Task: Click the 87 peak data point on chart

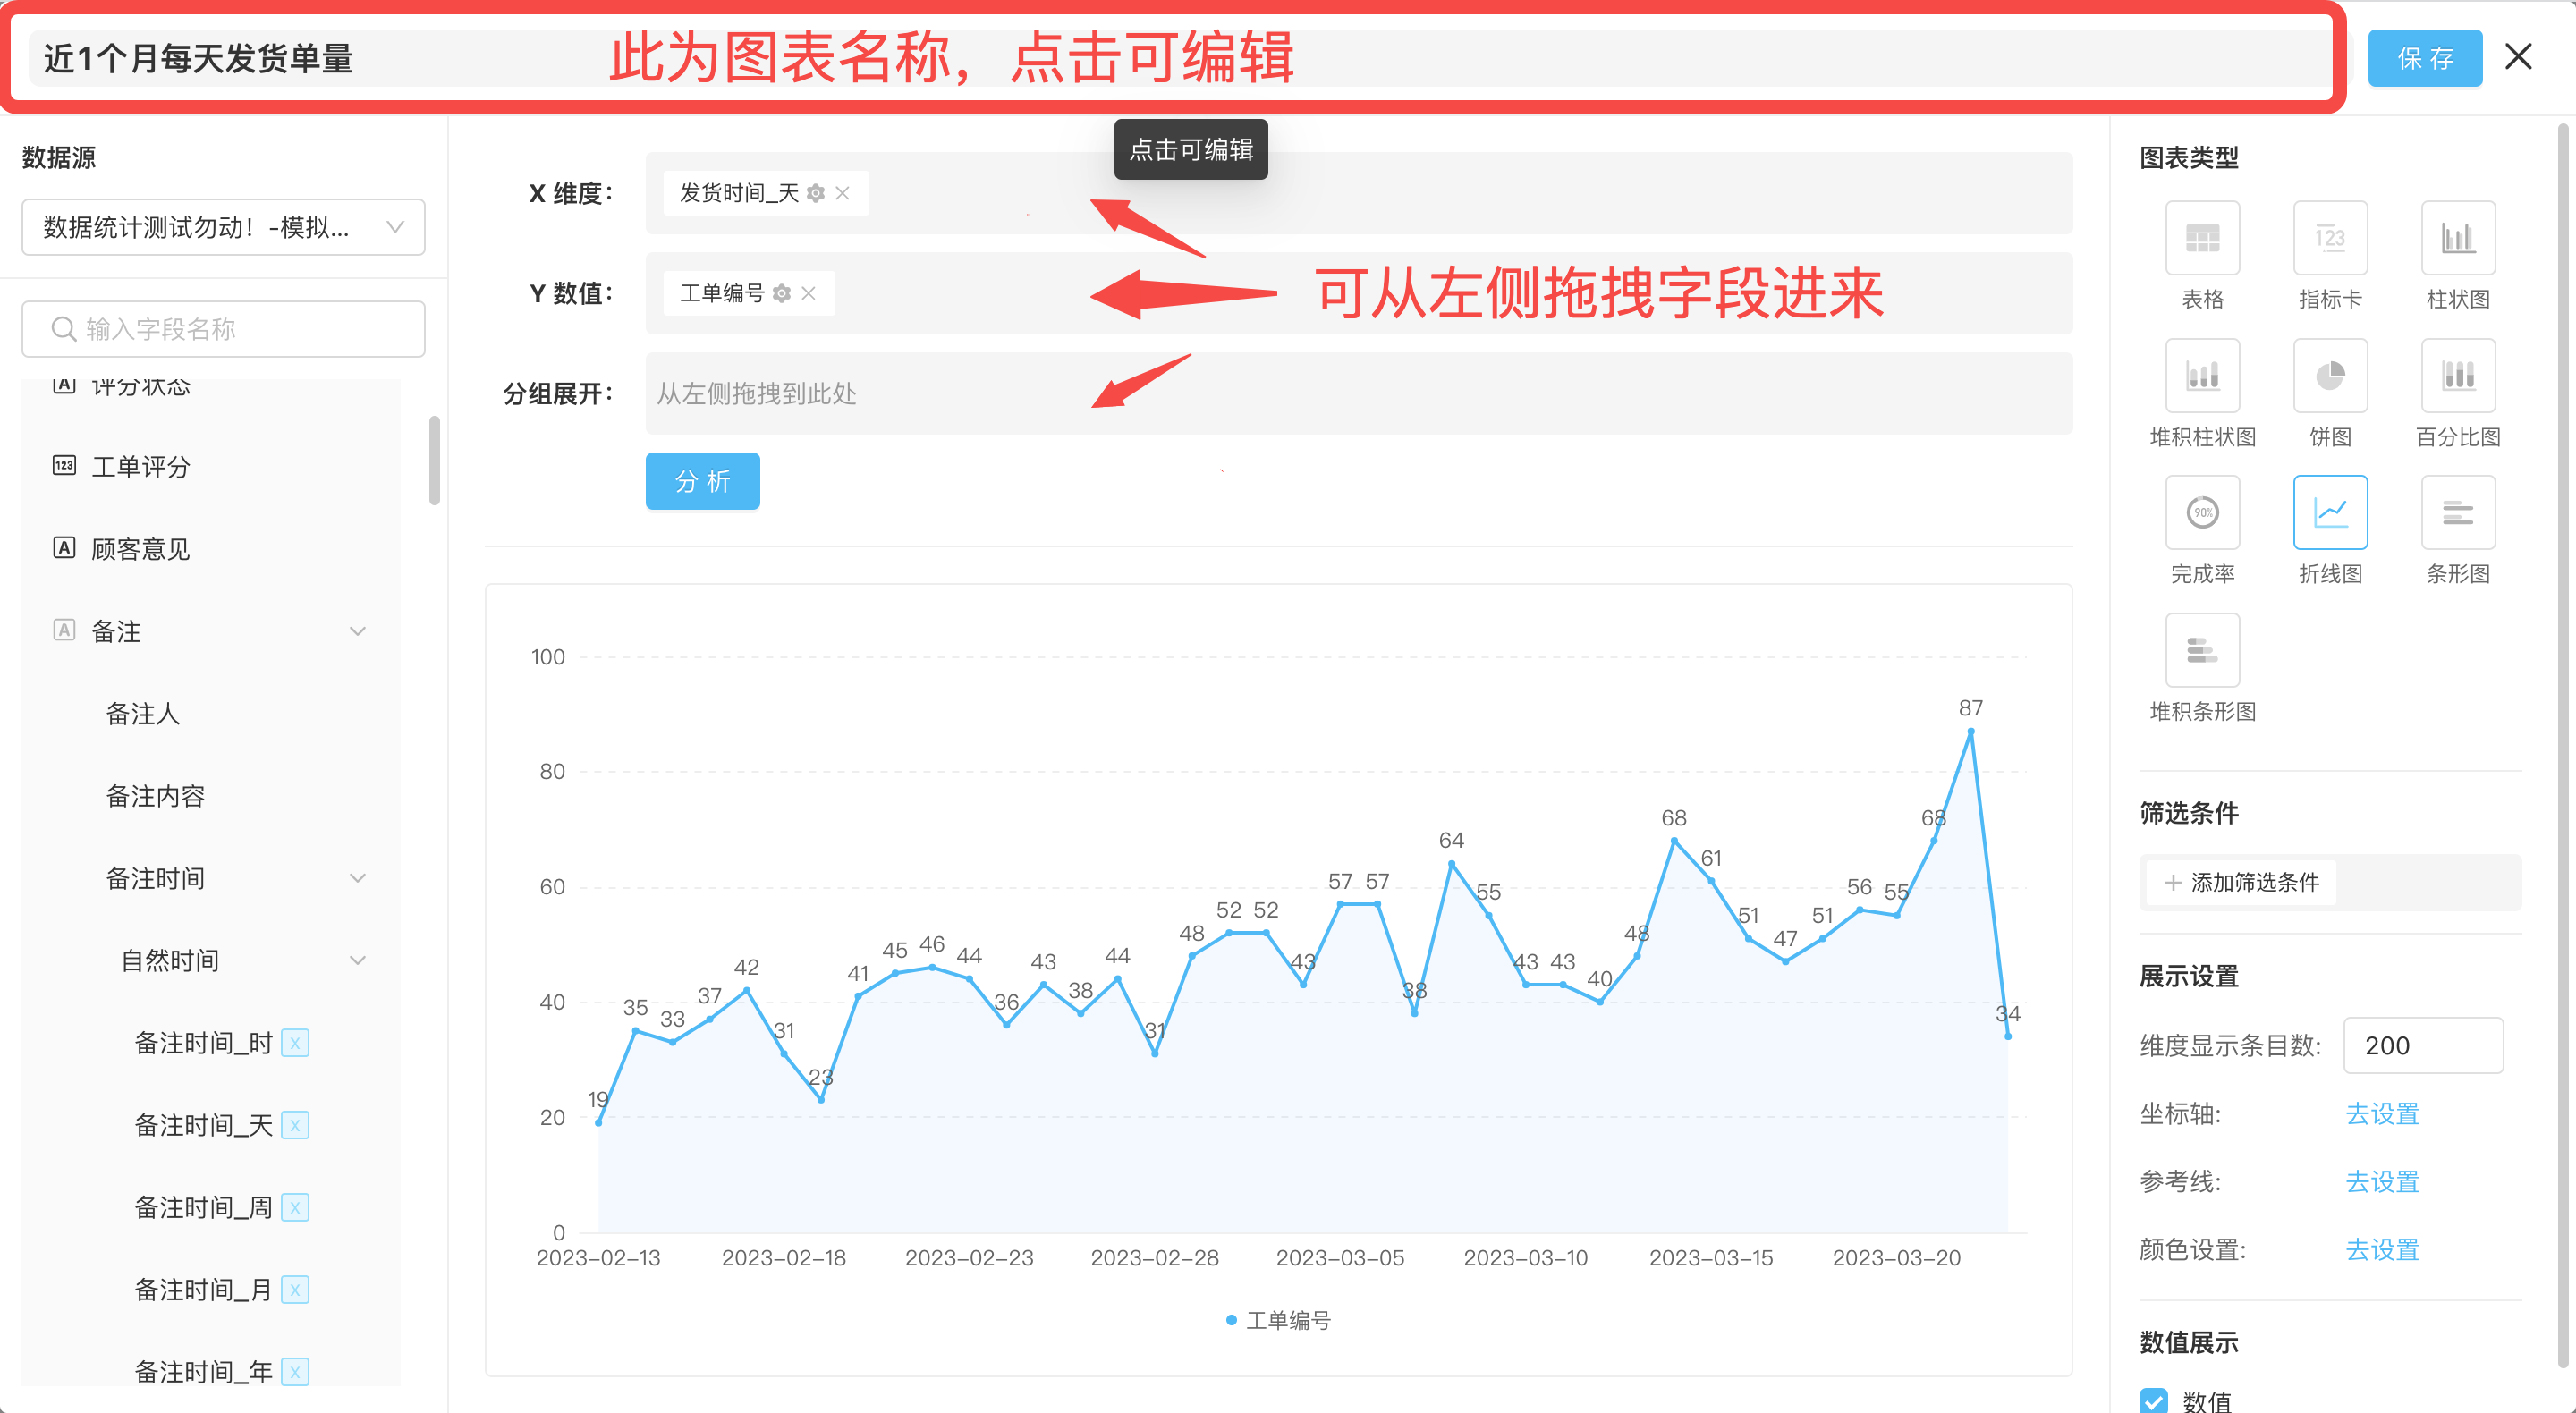Action: (1970, 732)
